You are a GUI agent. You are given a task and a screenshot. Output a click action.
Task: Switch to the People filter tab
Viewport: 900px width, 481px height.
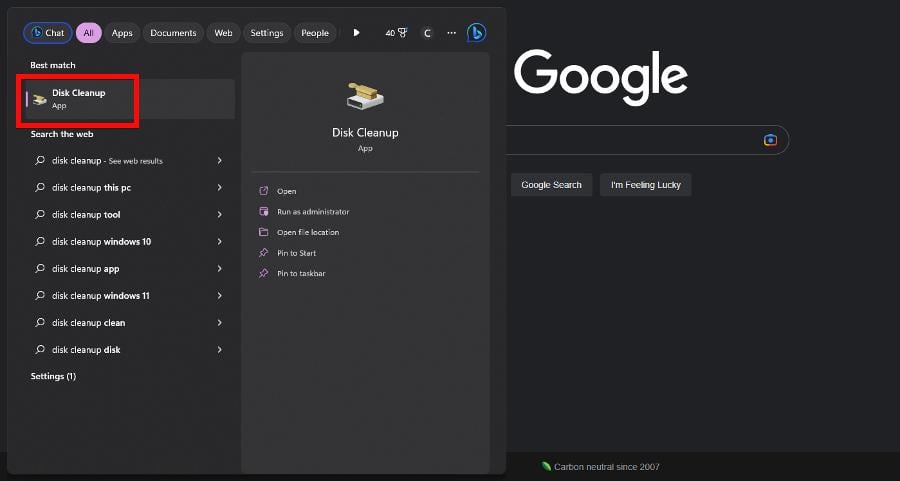tap(315, 33)
